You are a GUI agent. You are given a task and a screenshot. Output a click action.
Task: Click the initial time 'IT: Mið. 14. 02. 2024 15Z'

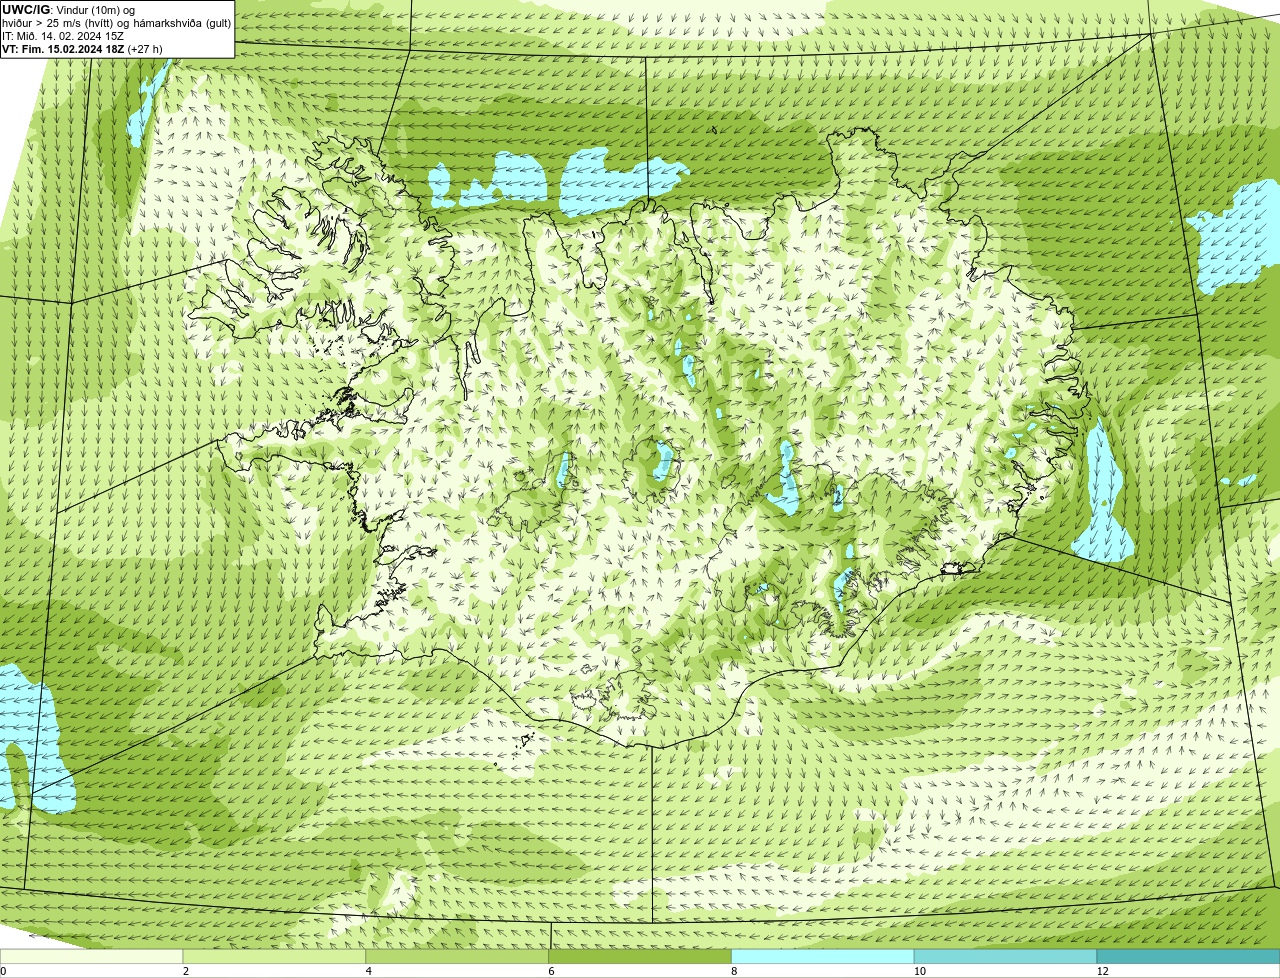click(x=63, y=36)
